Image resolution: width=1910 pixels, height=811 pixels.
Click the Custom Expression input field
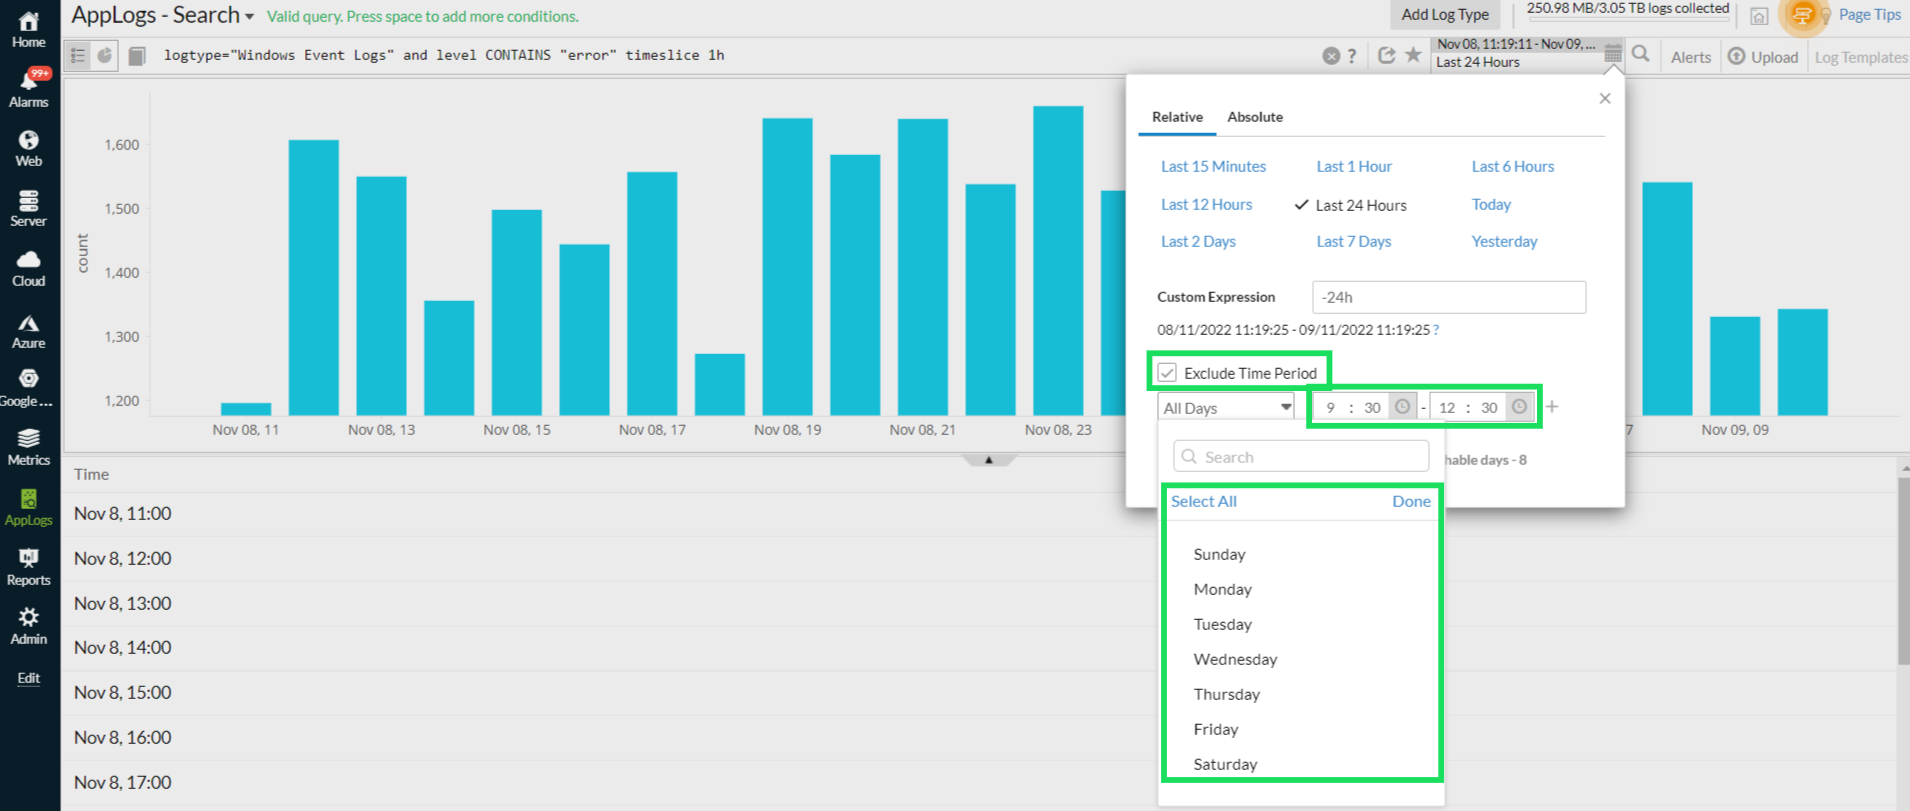coord(1448,297)
